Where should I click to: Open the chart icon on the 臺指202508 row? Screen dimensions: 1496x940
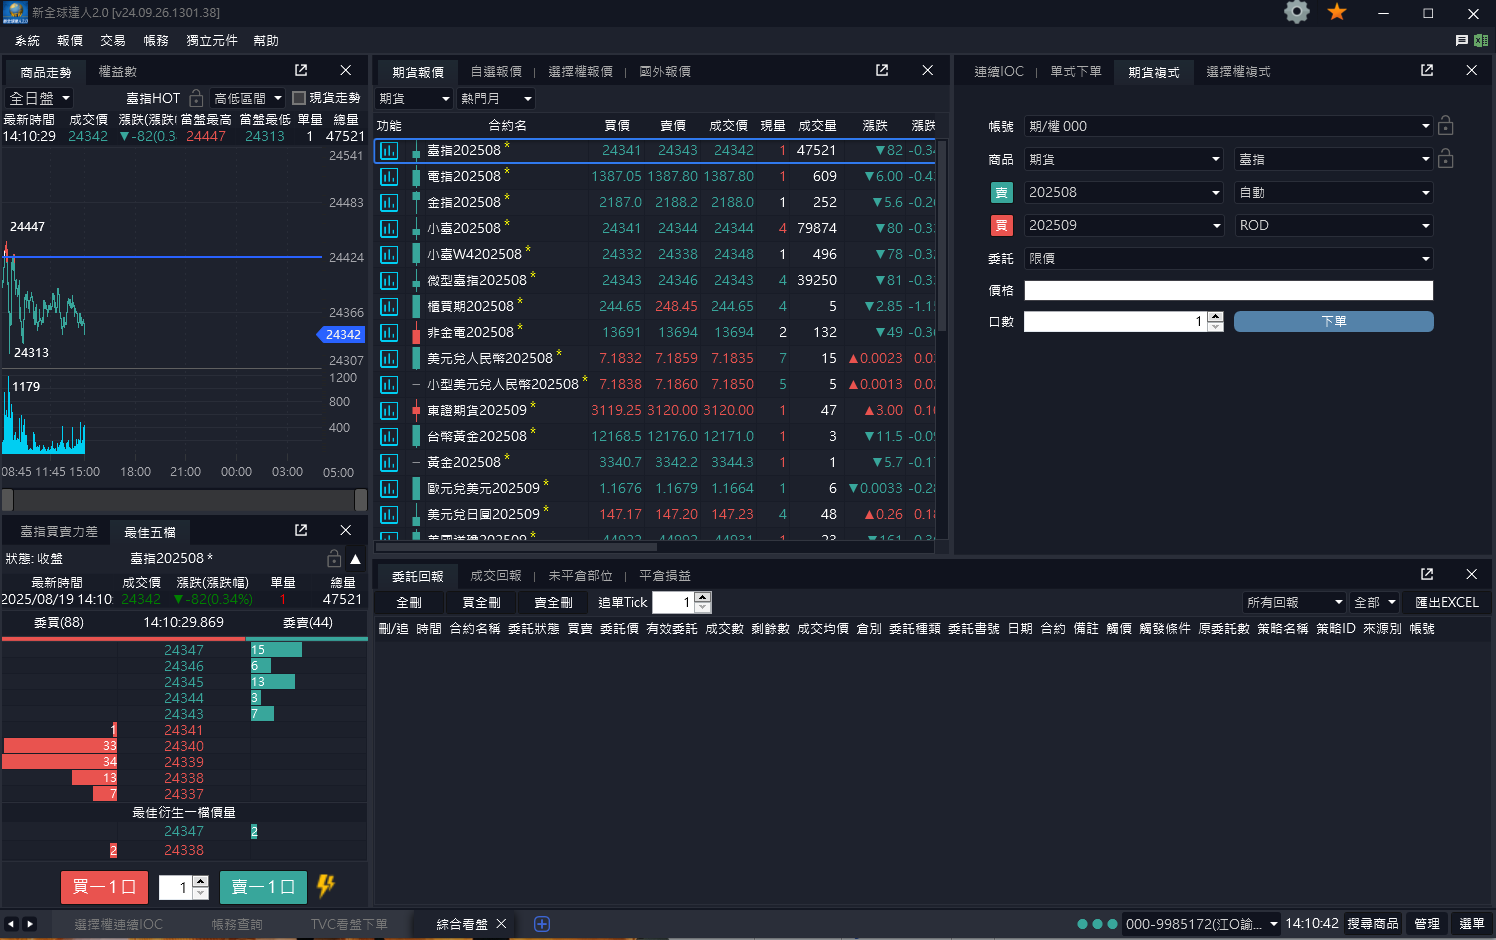389,150
